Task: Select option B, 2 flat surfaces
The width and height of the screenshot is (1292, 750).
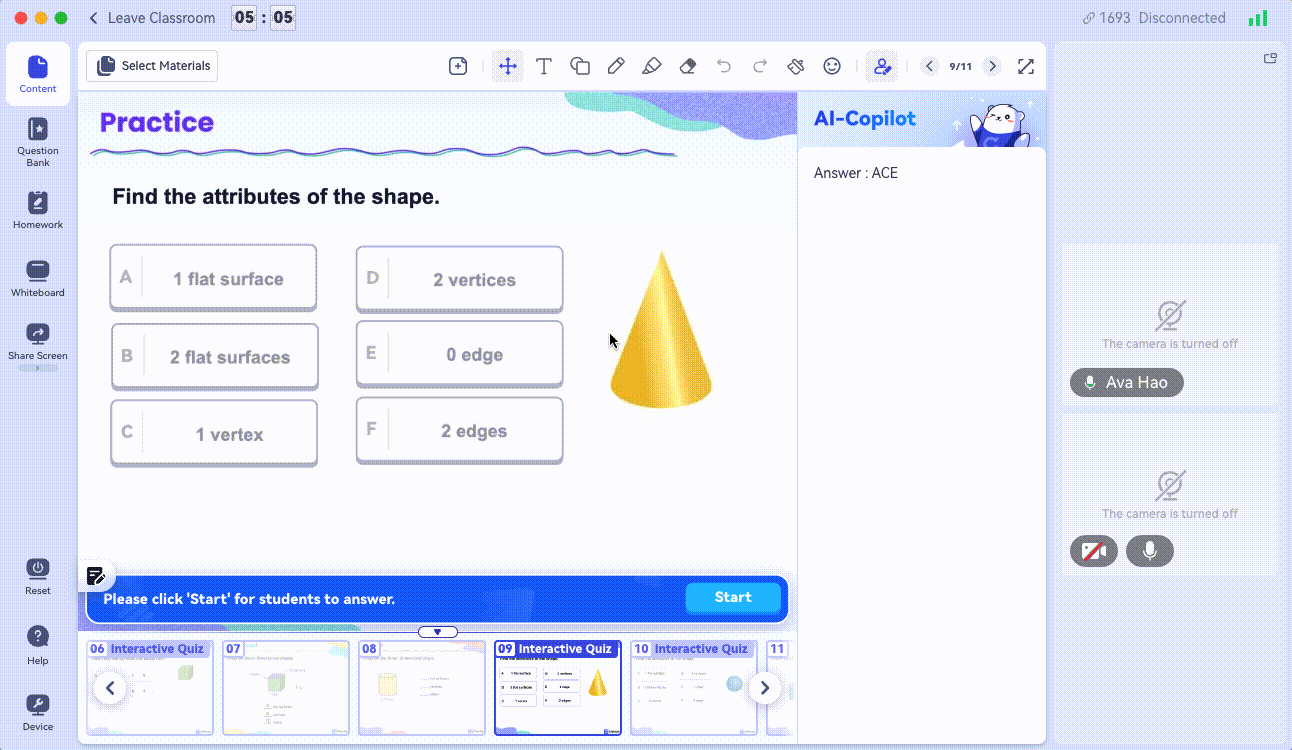Action: (x=214, y=356)
